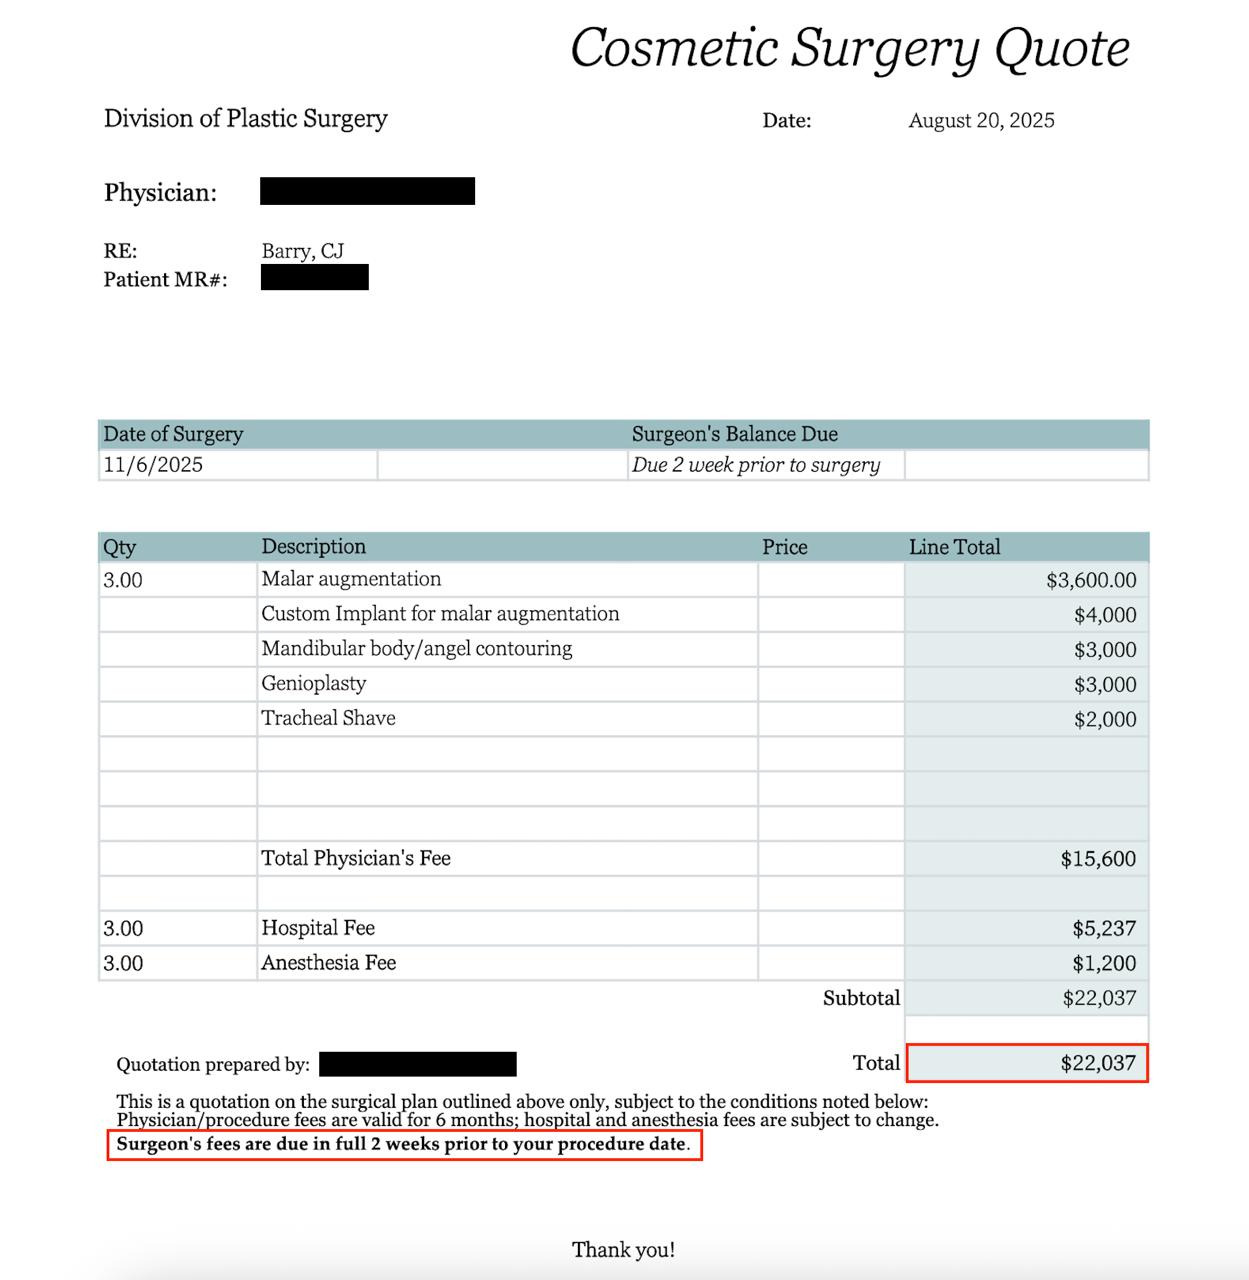Viewport: 1249px width, 1280px height.
Task: Click the date August 20, 2025
Action: coord(981,121)
